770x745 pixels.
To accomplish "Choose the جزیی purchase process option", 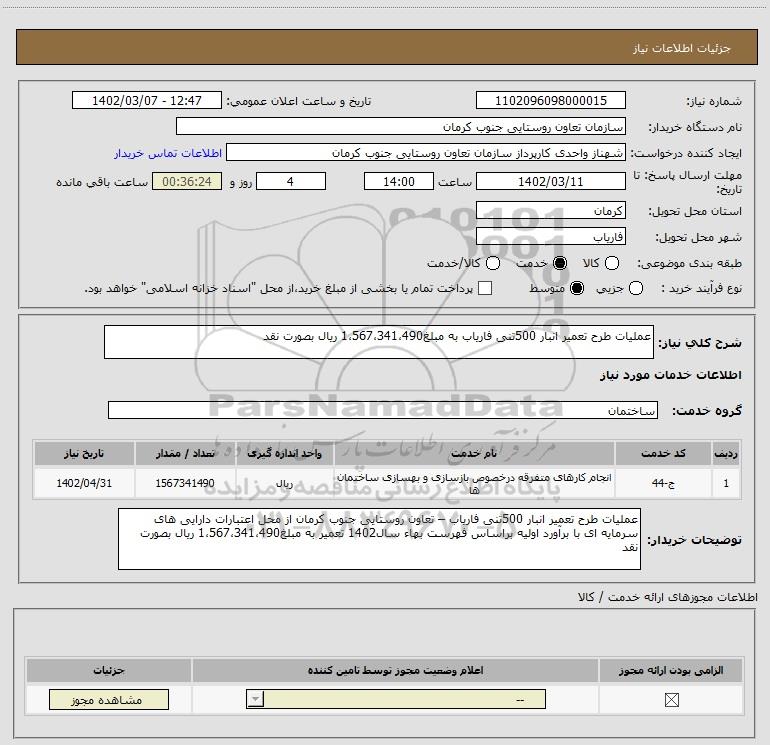I will (635, 288).
